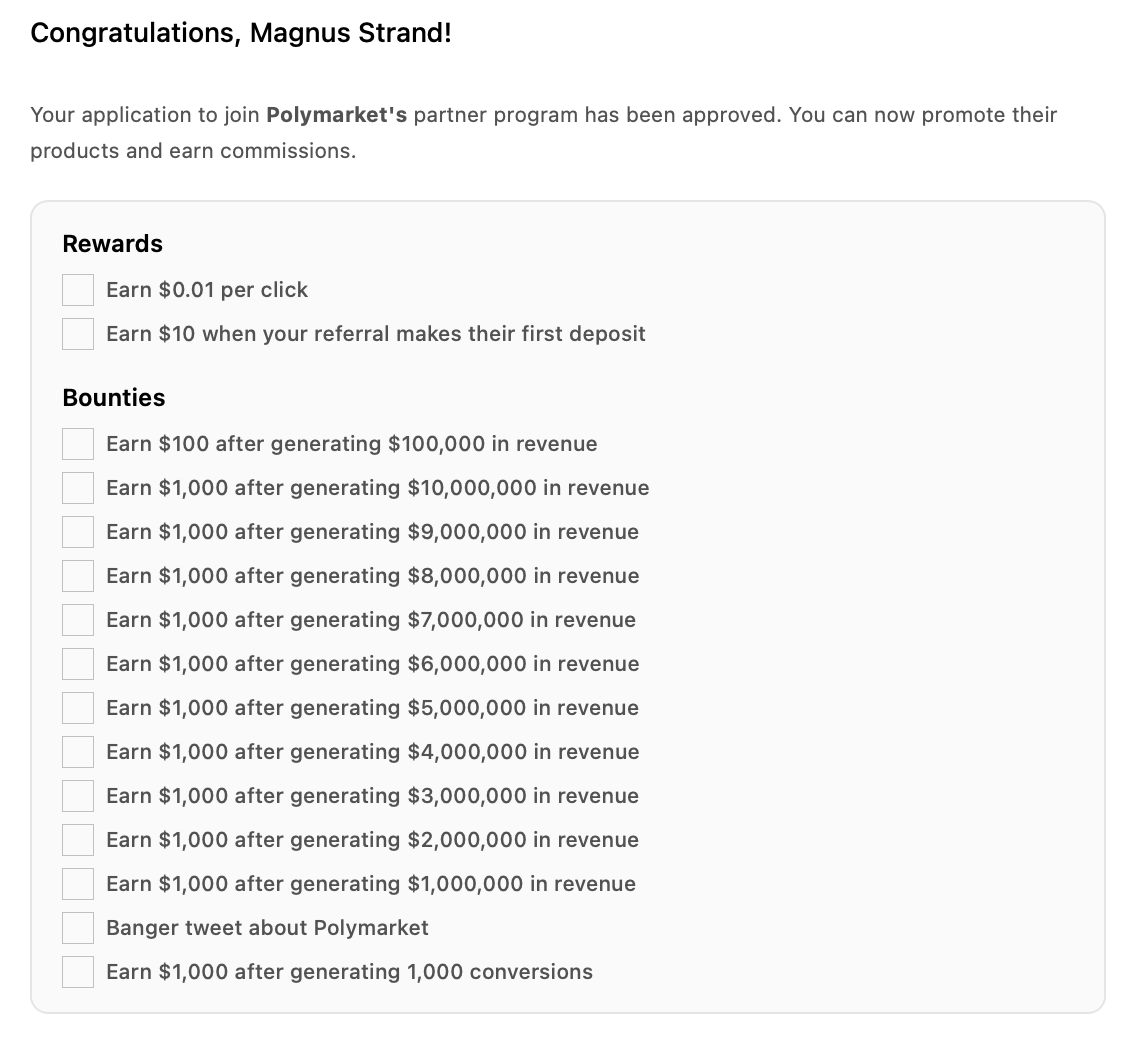Select the $10,000,000 revenue bounty checkbox

78,488
